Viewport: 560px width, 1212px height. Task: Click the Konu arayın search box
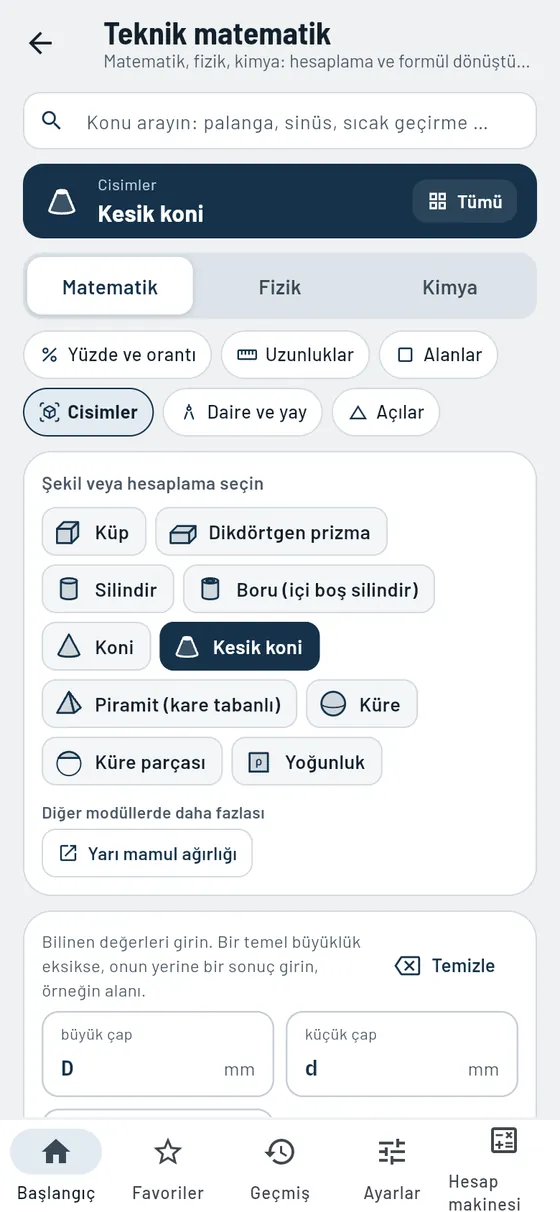coord(280,122)
